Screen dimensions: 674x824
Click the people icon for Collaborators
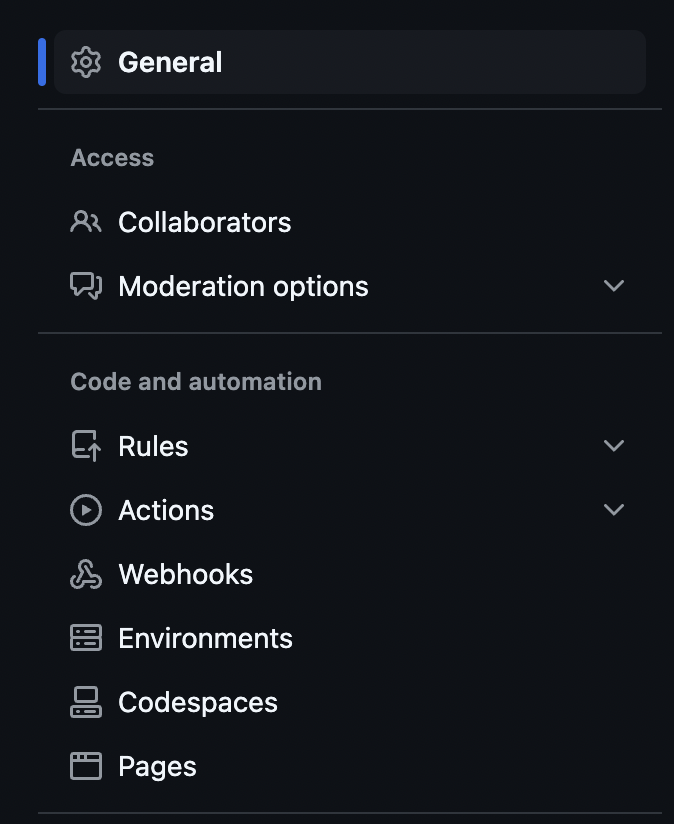coord(86,222)
